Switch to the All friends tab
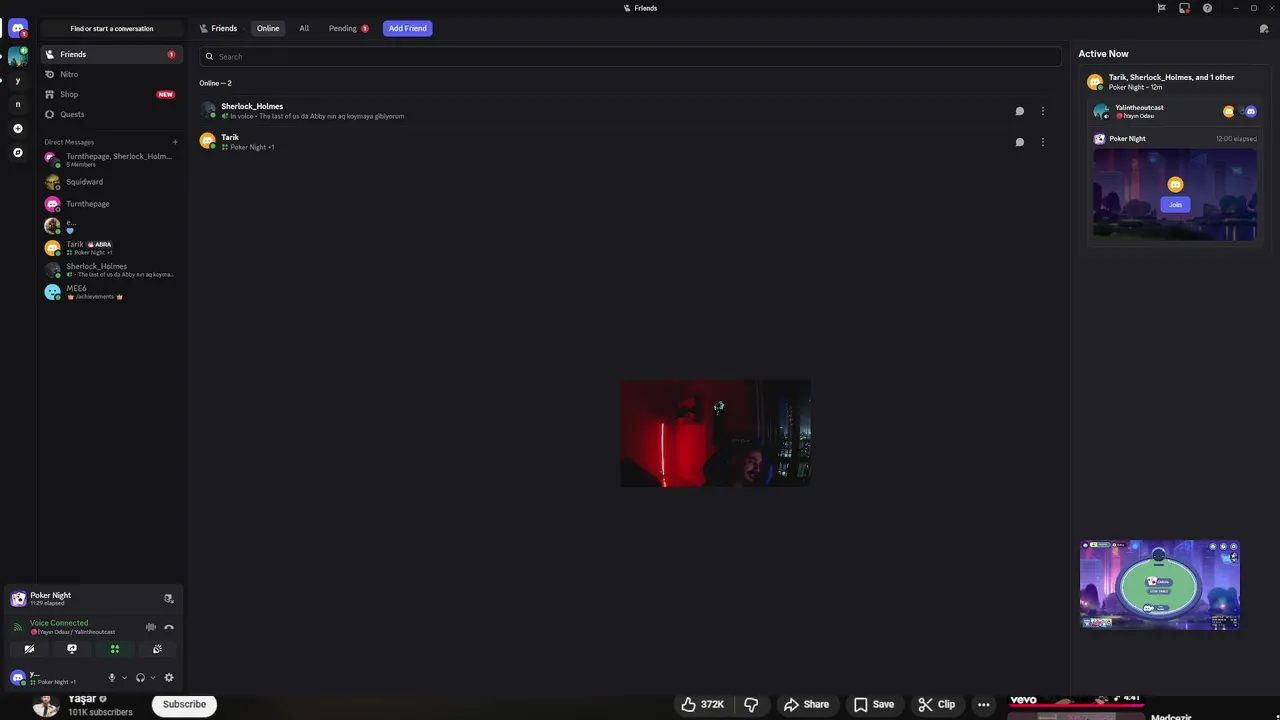This screenshot has width=1280, height=720. click(304, 28)
